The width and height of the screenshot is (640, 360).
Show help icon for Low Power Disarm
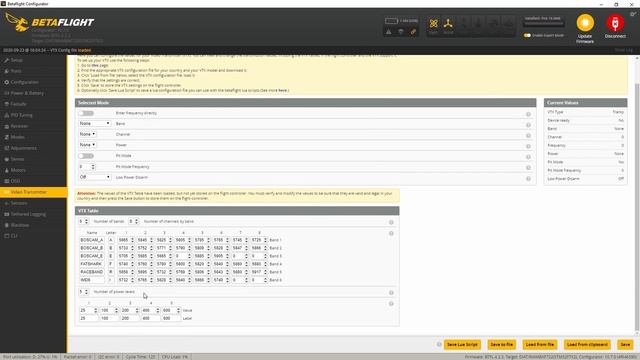(x=528, y=179)
